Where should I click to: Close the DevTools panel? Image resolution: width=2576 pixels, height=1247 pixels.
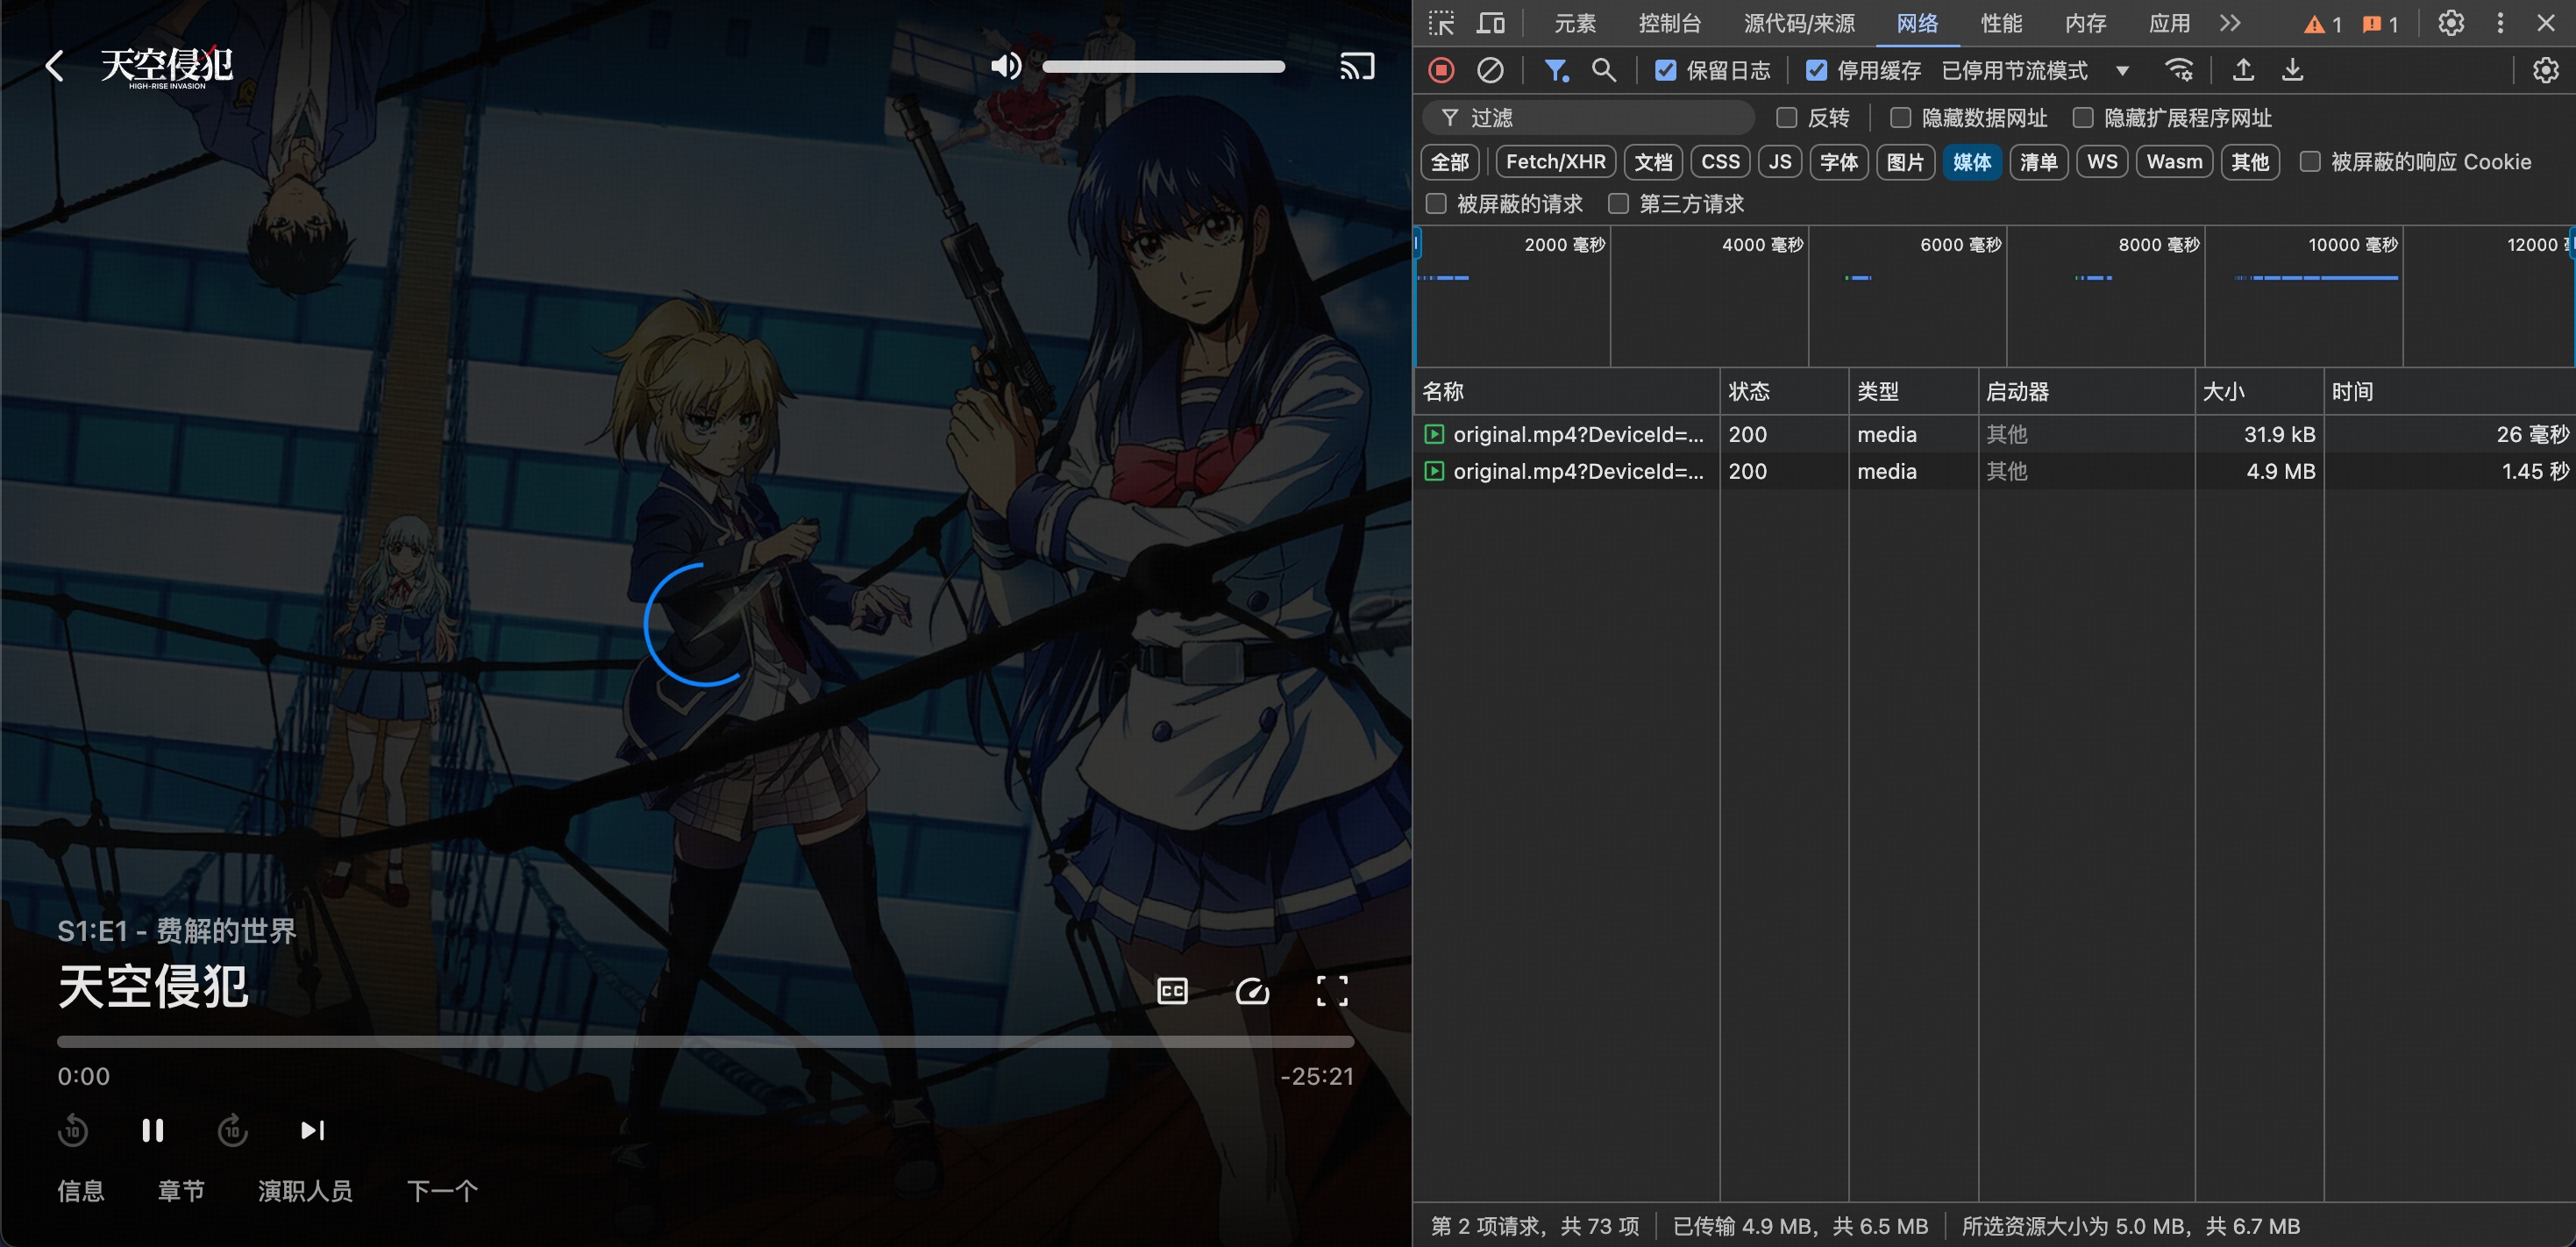pyautogui.click(x=2546, y=23)
